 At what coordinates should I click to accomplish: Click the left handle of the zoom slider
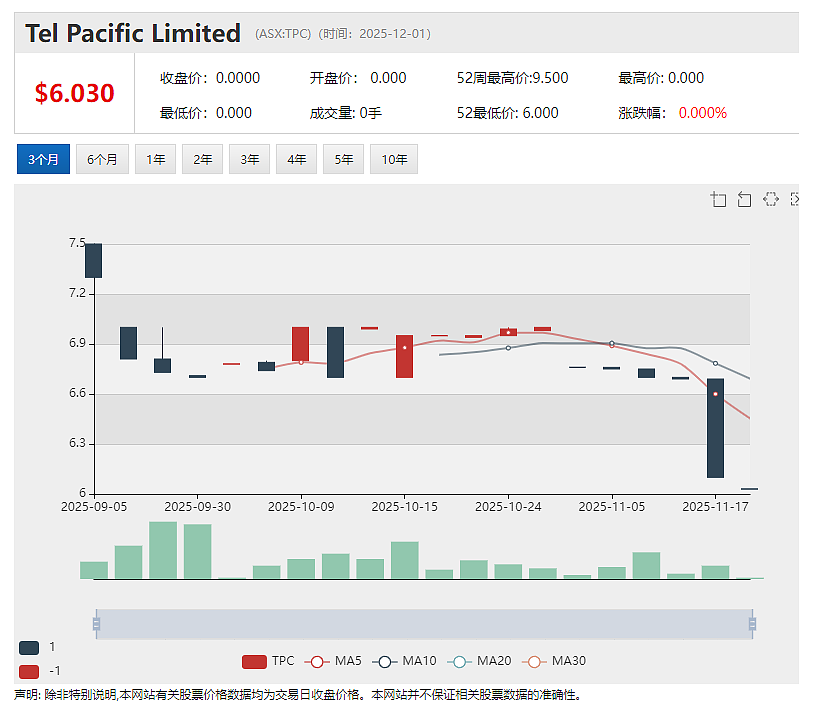tap(96, 624)
